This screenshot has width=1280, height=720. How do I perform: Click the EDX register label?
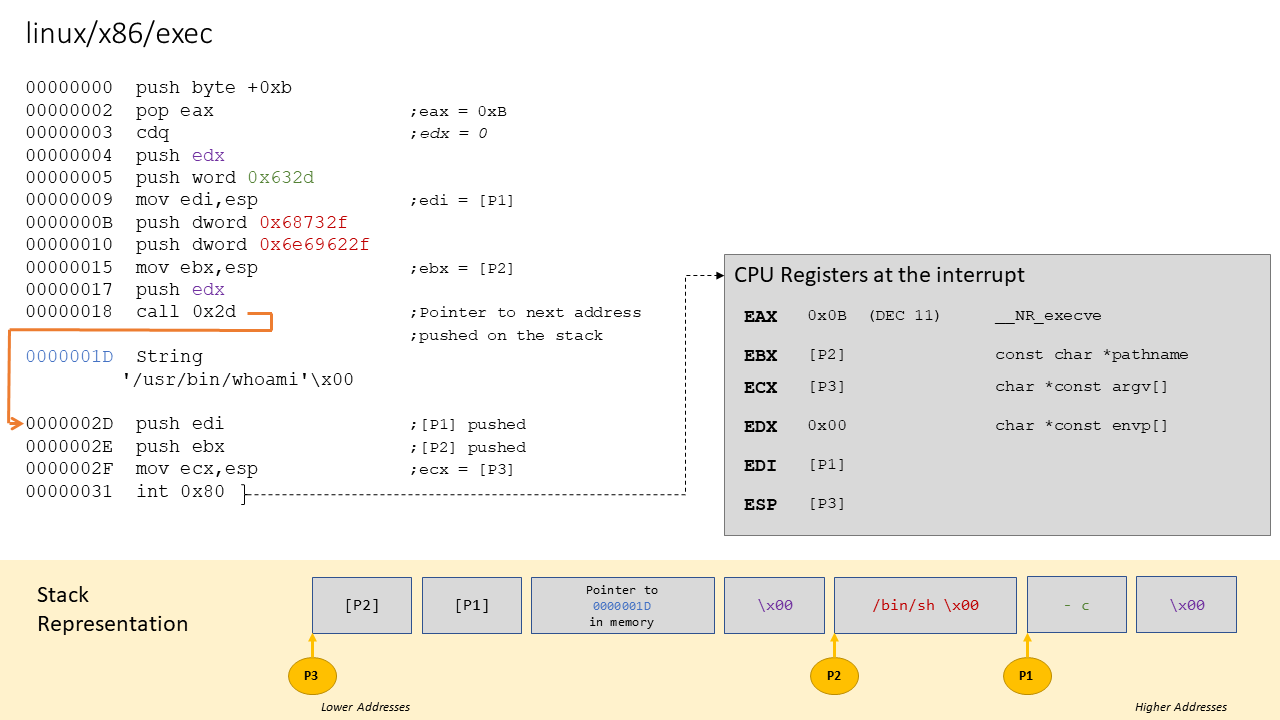coord(760,426)
